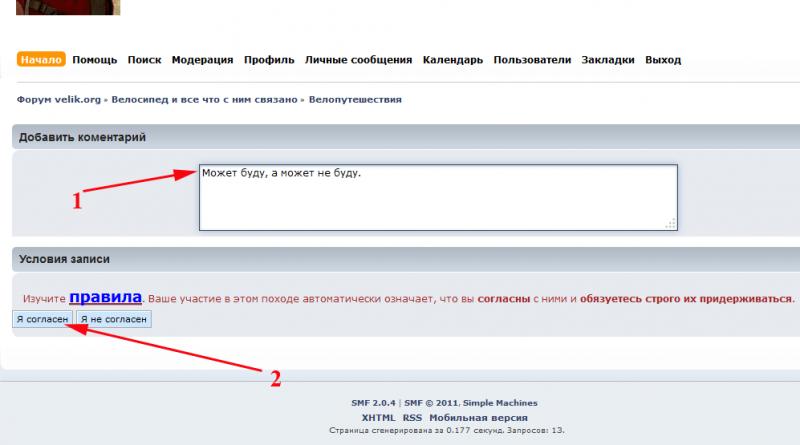The width and height of the screenshot is (800, 445).
Task: Open Личные сообщения
Action: click(357, 60)
